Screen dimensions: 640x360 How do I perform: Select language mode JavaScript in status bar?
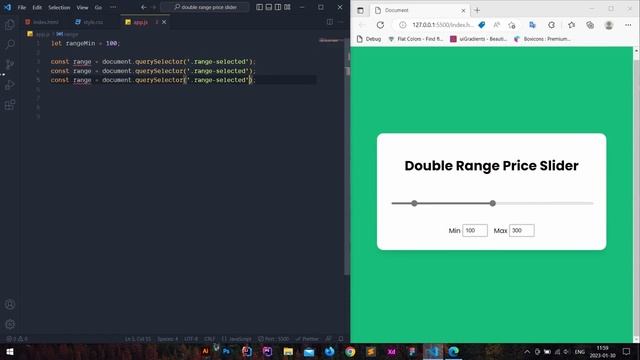click(x=237, y=339)
